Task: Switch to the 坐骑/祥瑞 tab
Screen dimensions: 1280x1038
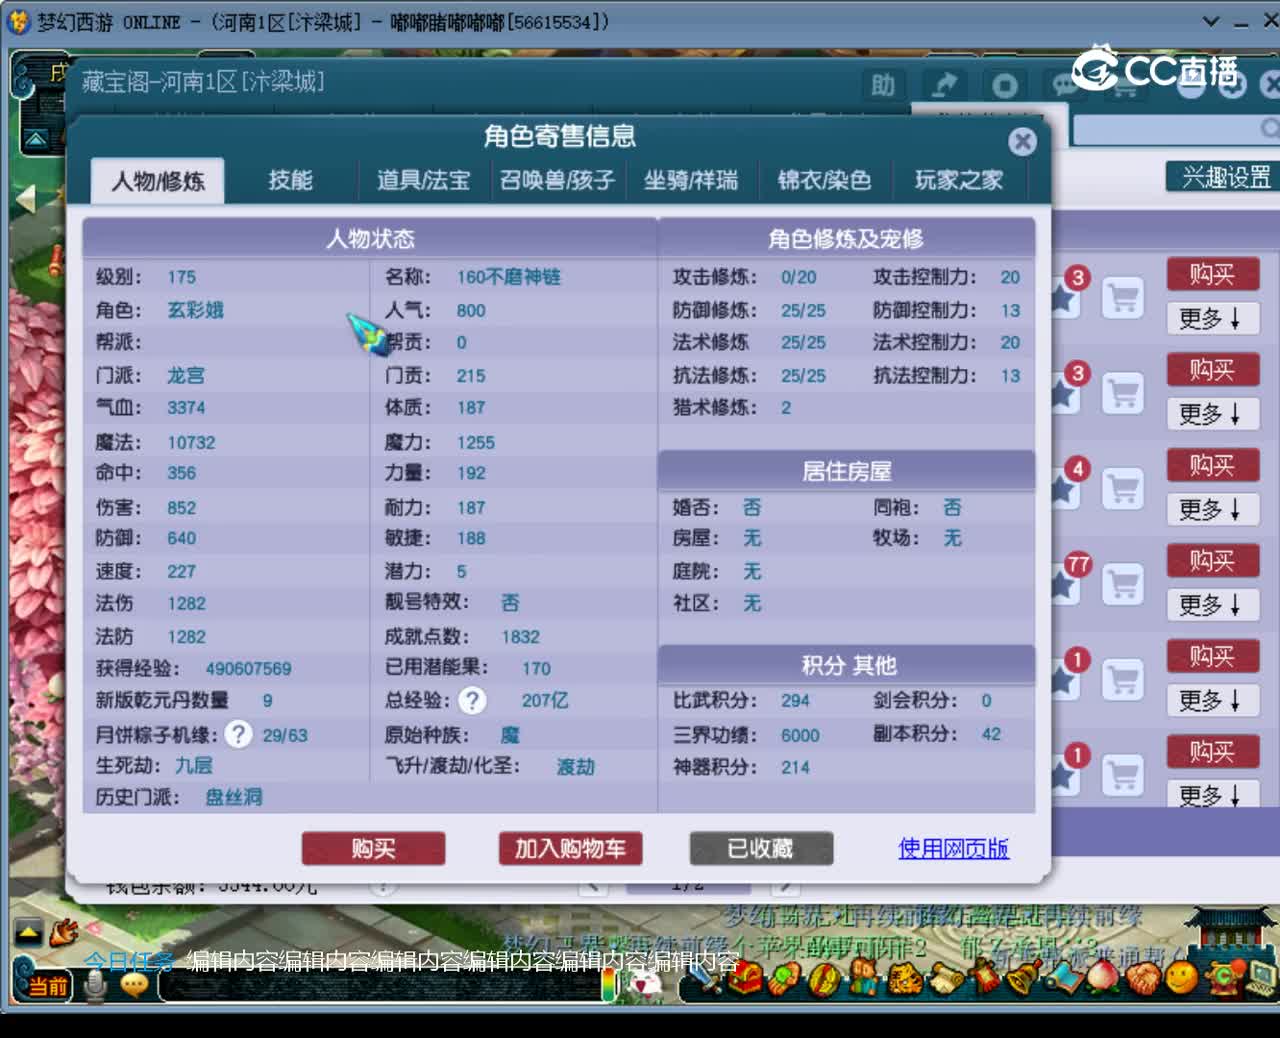Action: [x=691, y=180]
